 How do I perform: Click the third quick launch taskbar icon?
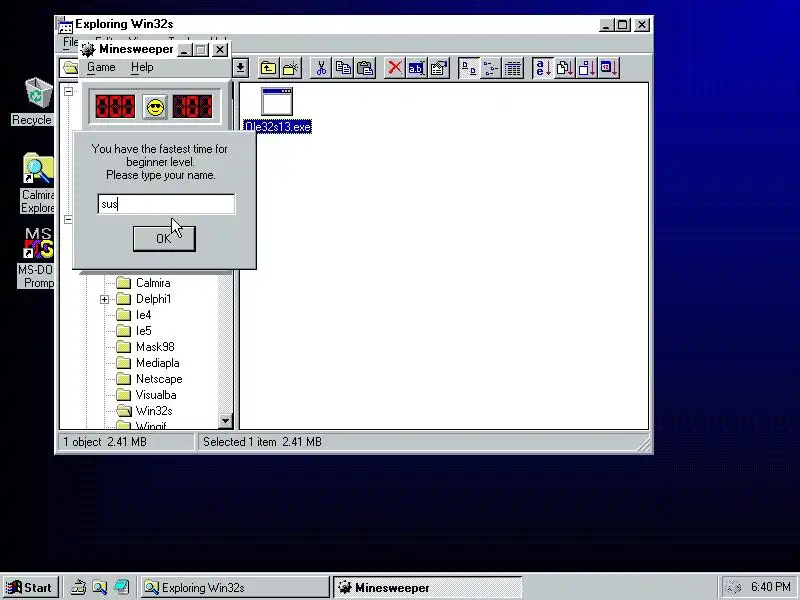coord(121,587)
